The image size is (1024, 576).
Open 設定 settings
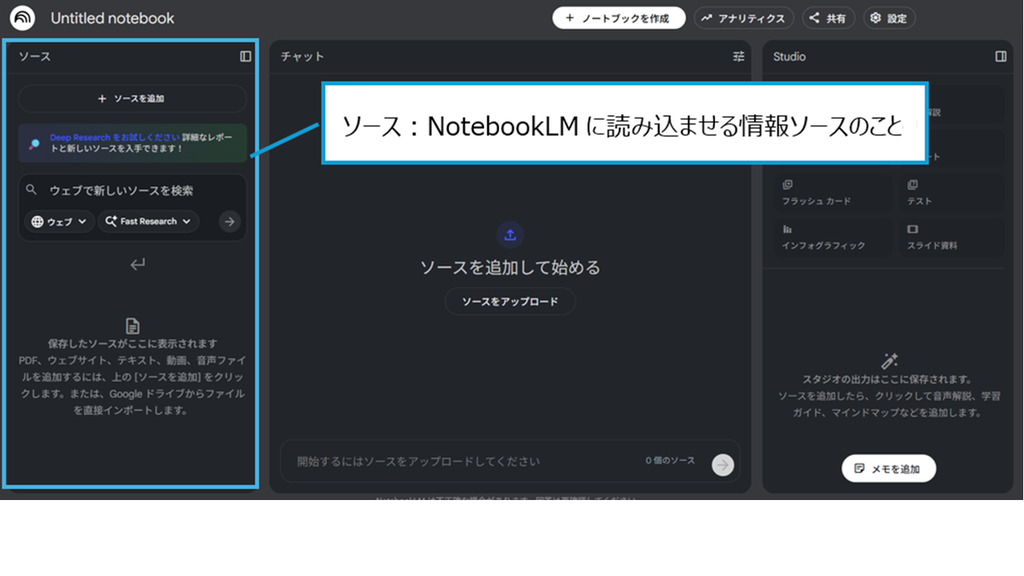[x=889, y=18]
